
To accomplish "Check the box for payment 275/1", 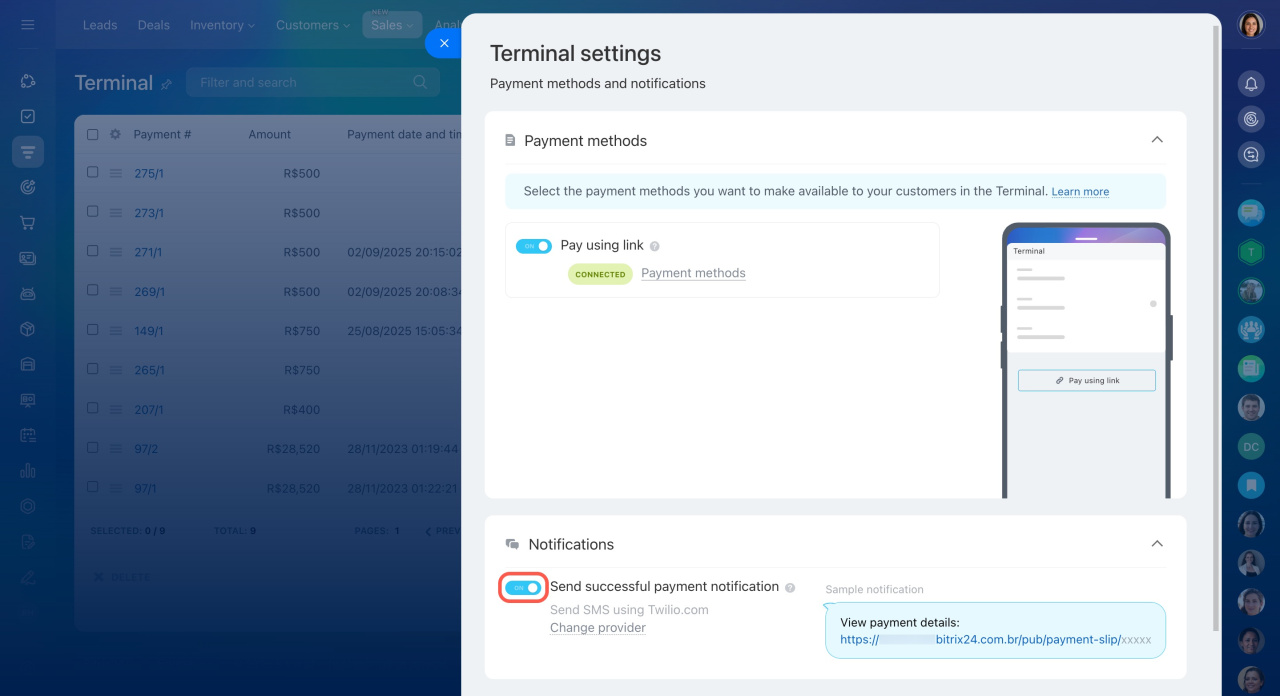I will (x=93, y=173).
